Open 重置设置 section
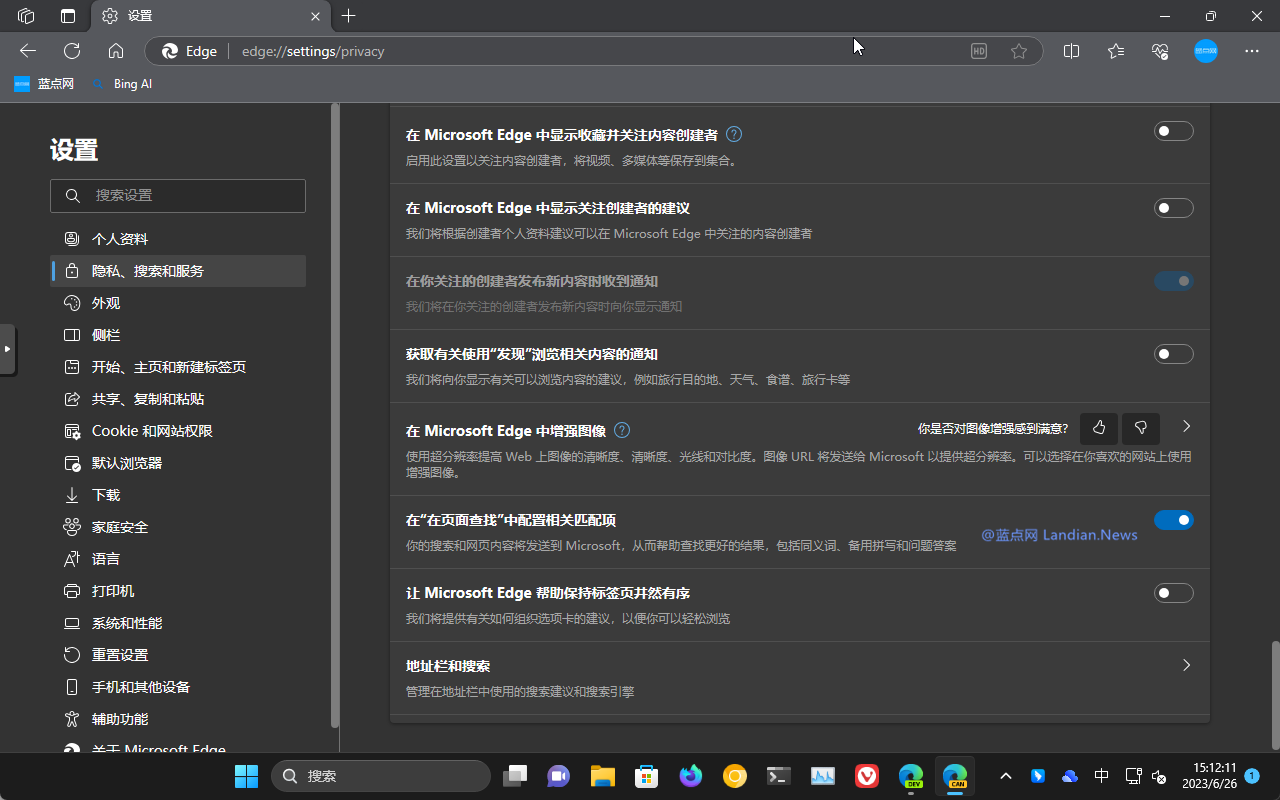The width and height of the screenshot is (1280, 800). point(178,655)
